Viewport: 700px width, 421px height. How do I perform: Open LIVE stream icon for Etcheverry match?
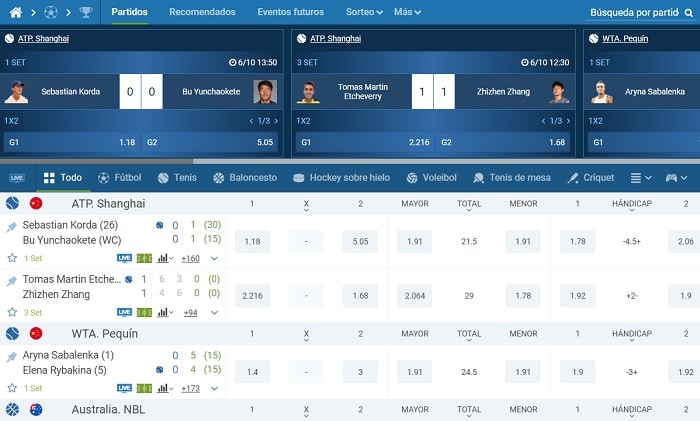(124, 313)
